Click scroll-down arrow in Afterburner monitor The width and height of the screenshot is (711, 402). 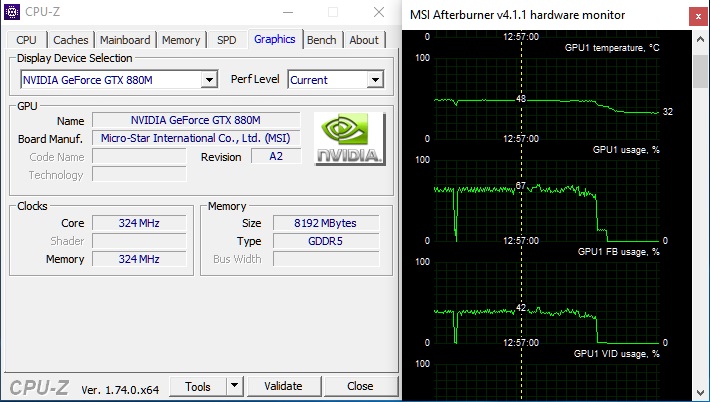coord(700,392)
